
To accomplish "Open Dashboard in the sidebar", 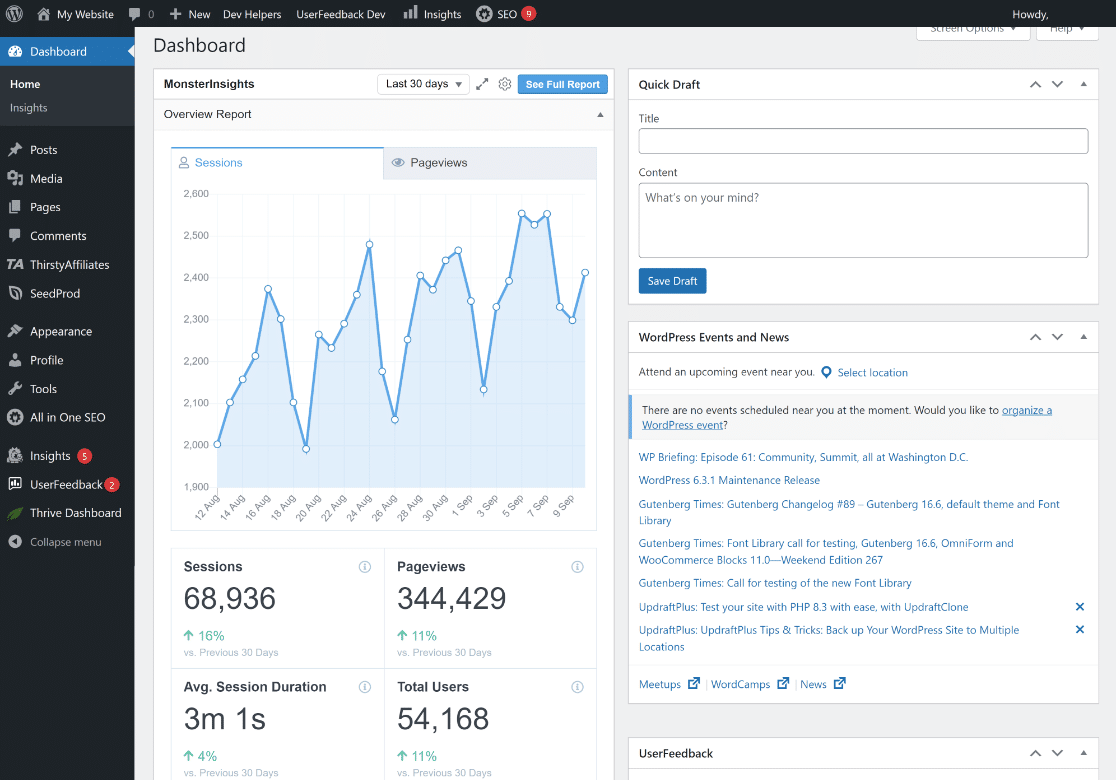I will point(67,51).
